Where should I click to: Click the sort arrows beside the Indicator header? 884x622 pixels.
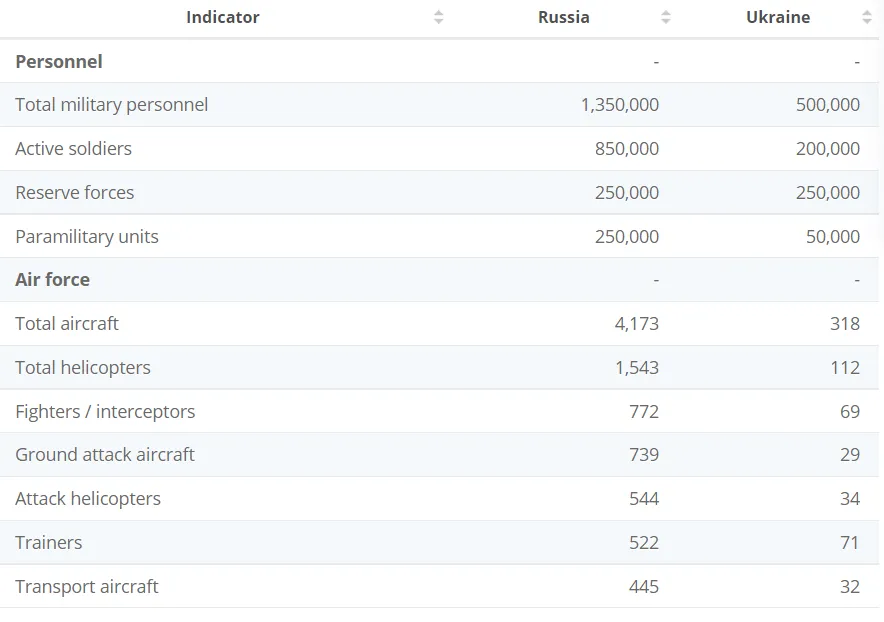(x=438, y=18)
